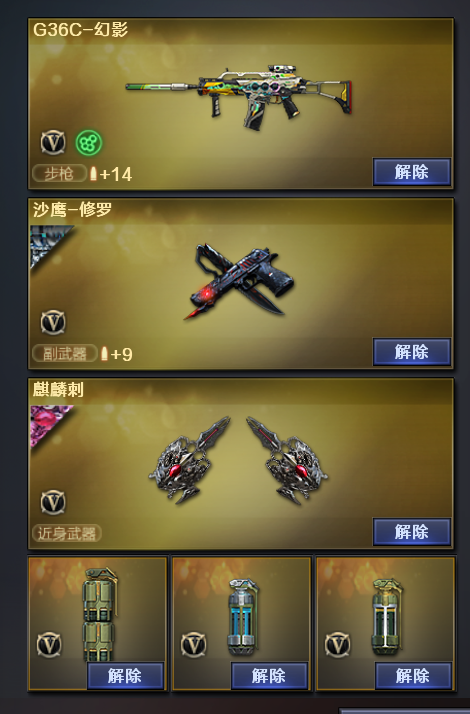Click the V badge on the 沙鹰-修罗 card
This screenshot has height=714, width=470.
pos(53,322)
